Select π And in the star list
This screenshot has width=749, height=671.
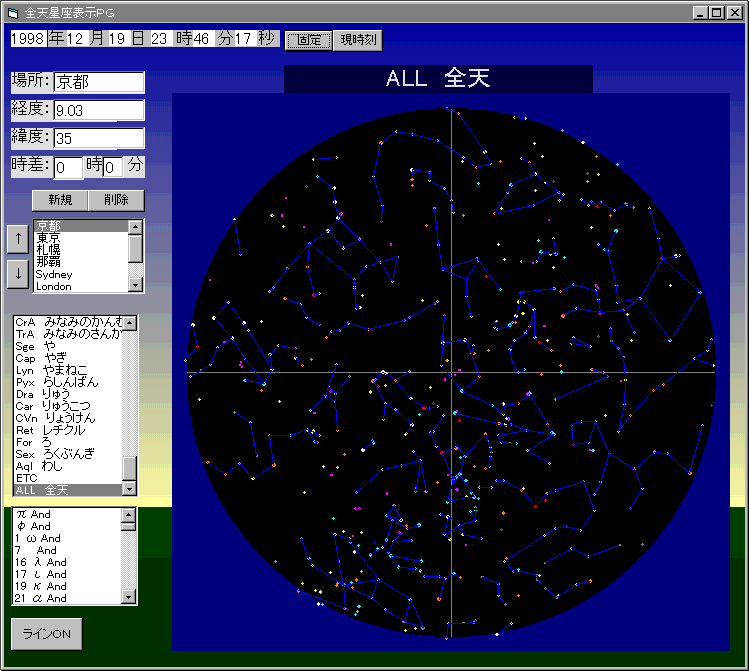tap(67, 514)
